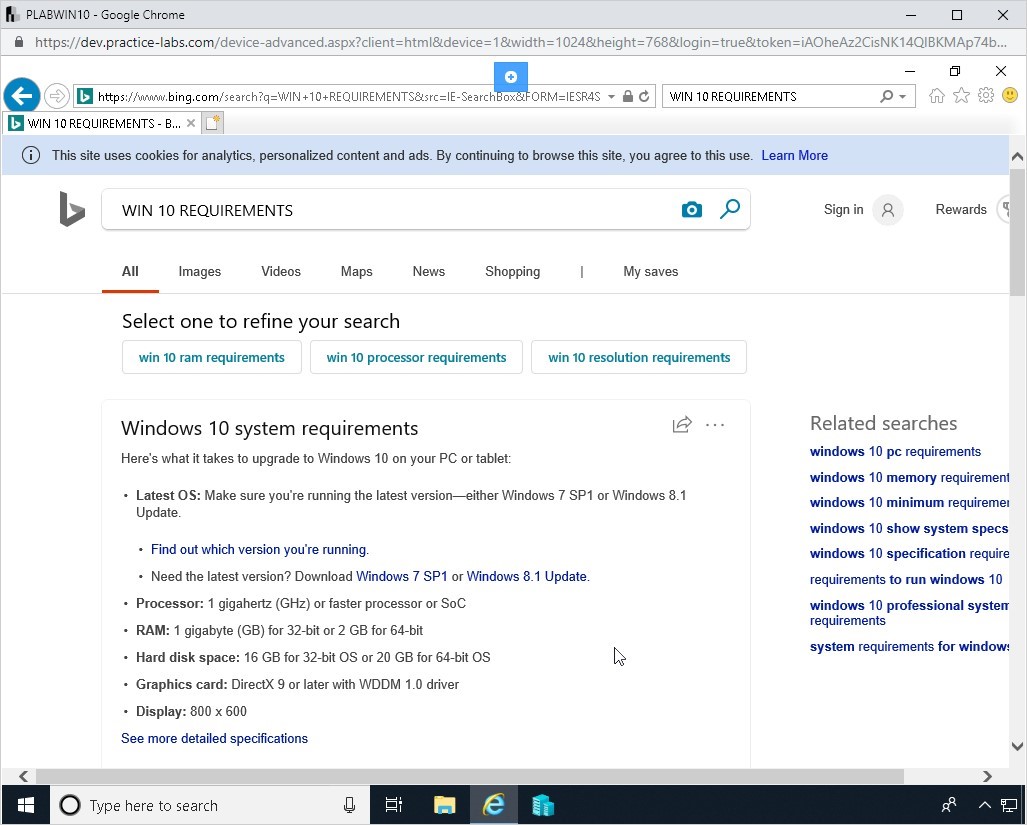Screen dimensions: 1027x825
Task: Click the smiley feedback icon
Action: click(x=1011, y=96)
